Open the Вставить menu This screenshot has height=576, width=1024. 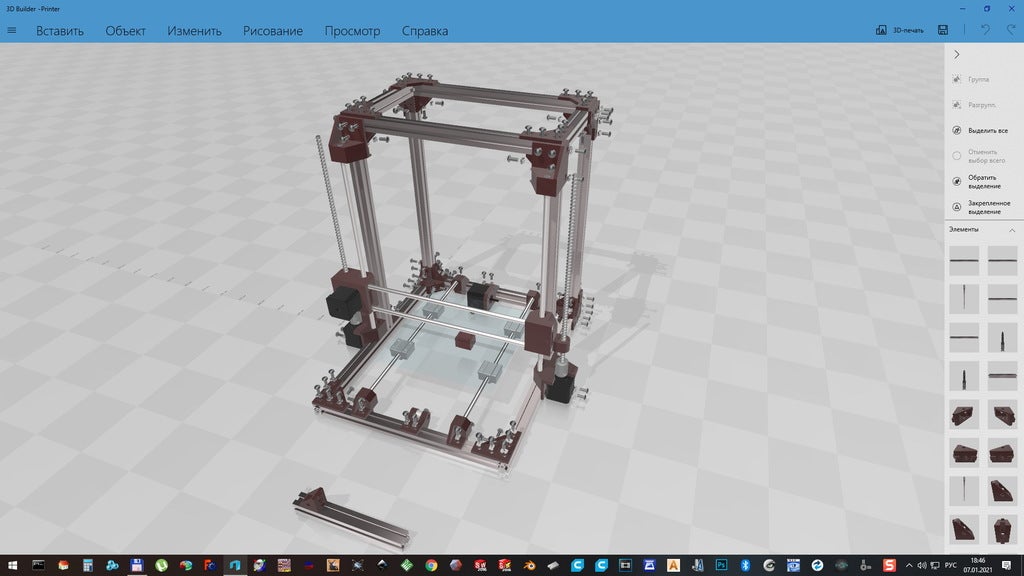click(59, 31)
